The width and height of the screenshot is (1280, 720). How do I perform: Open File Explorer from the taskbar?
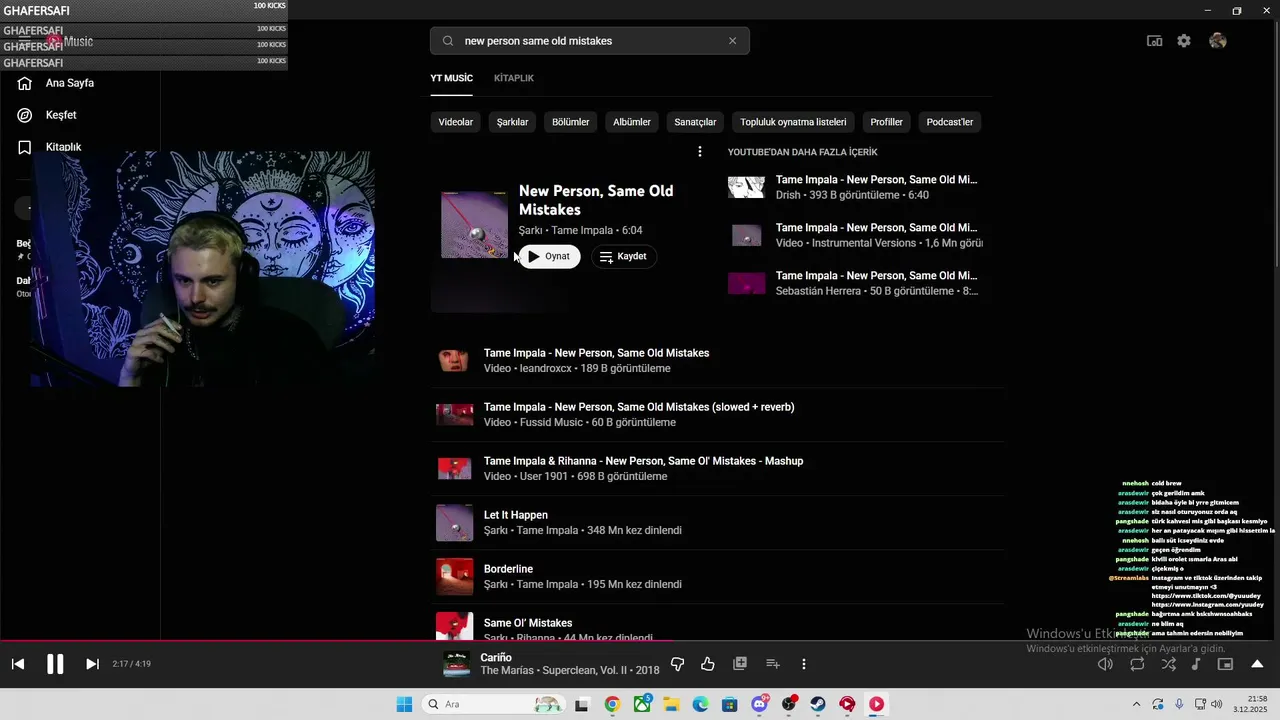pyautogui.click(x=671, y=704)
